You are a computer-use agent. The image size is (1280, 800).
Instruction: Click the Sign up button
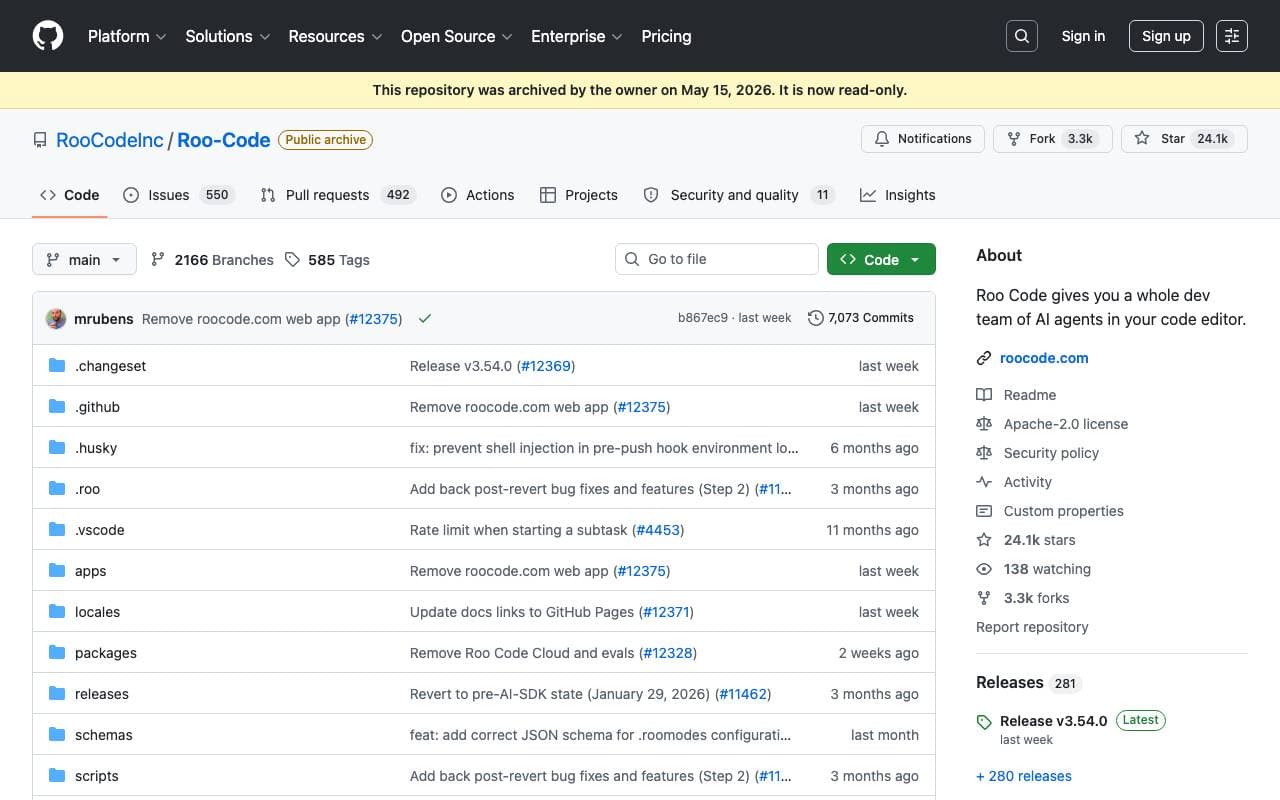(x=1166, y=36)
